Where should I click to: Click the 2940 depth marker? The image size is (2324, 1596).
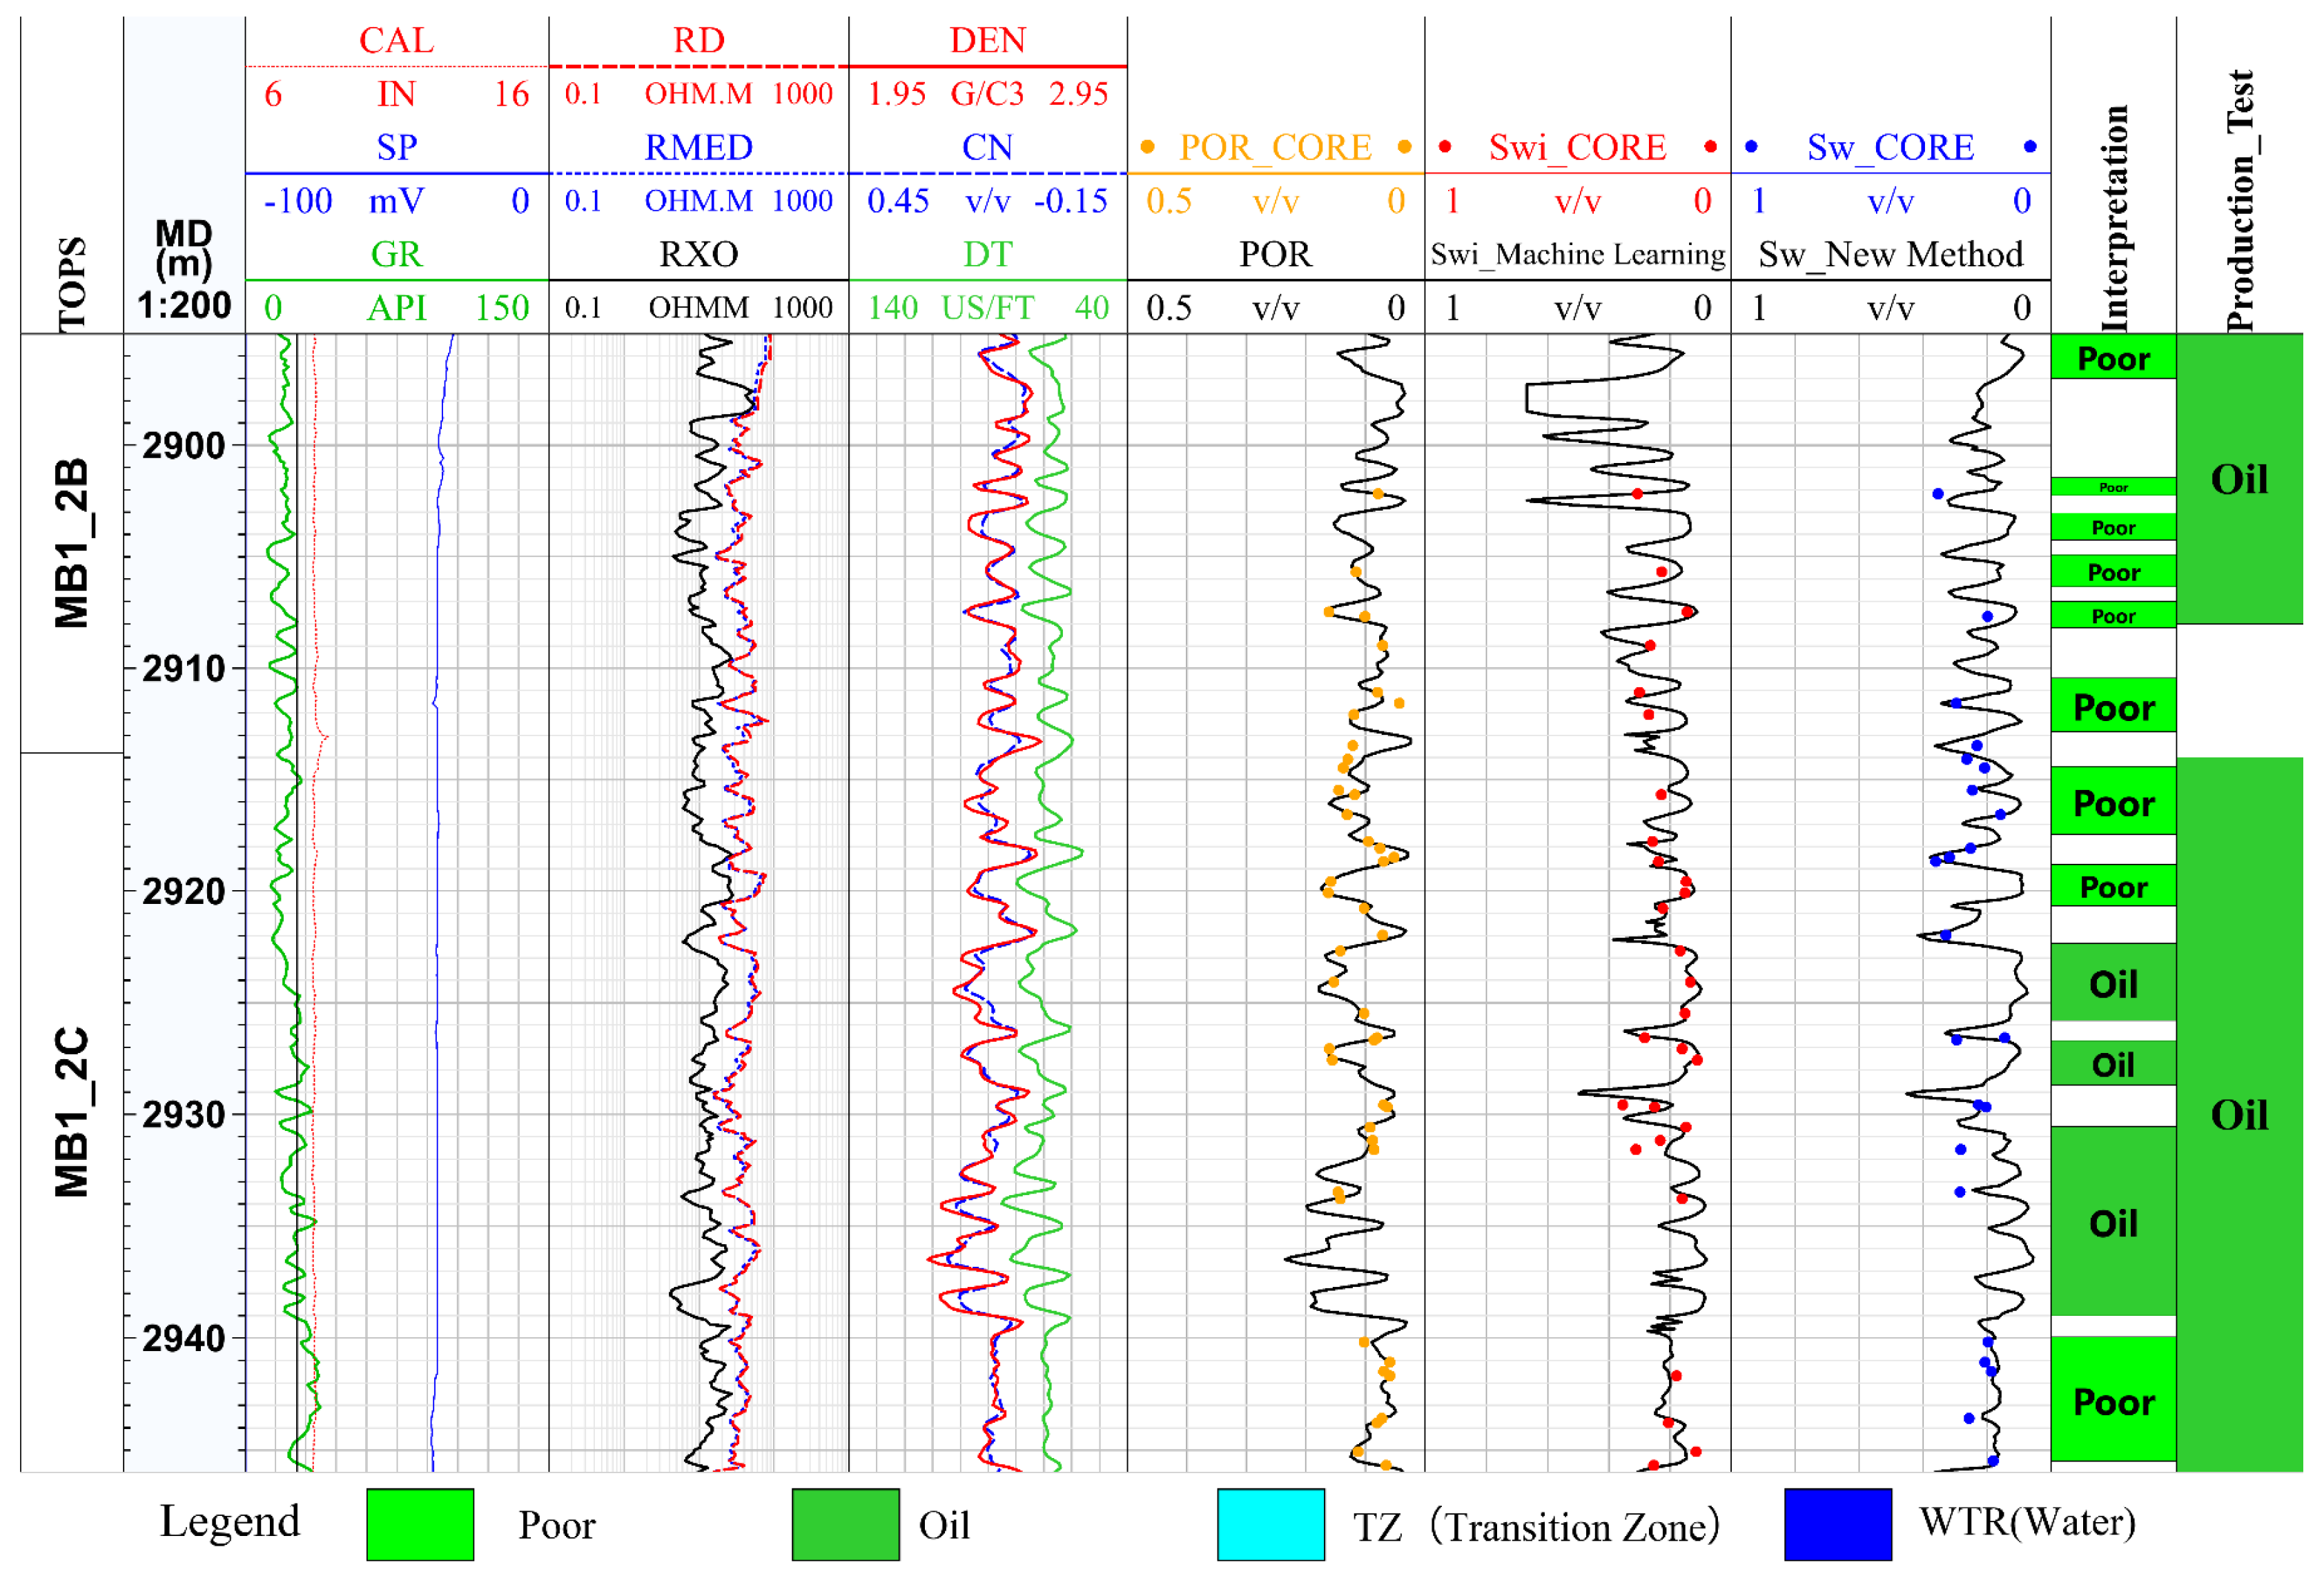coord(184,1337)
